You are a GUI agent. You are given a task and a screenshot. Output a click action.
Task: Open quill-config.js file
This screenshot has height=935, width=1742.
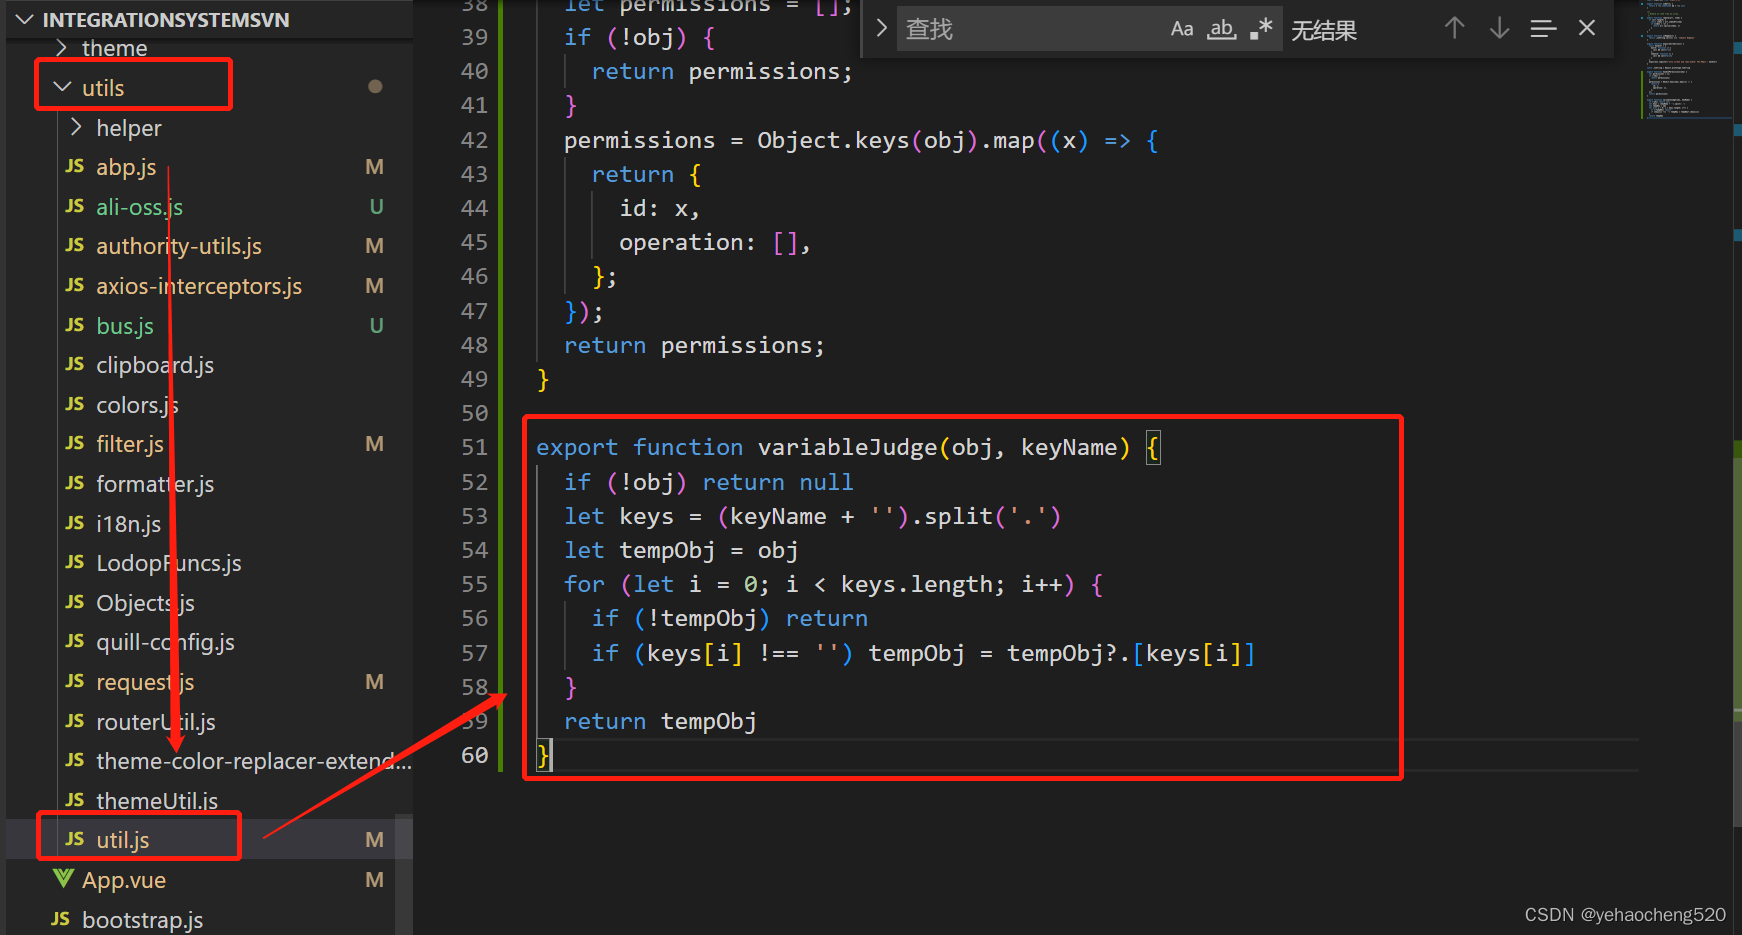point(165,642)
